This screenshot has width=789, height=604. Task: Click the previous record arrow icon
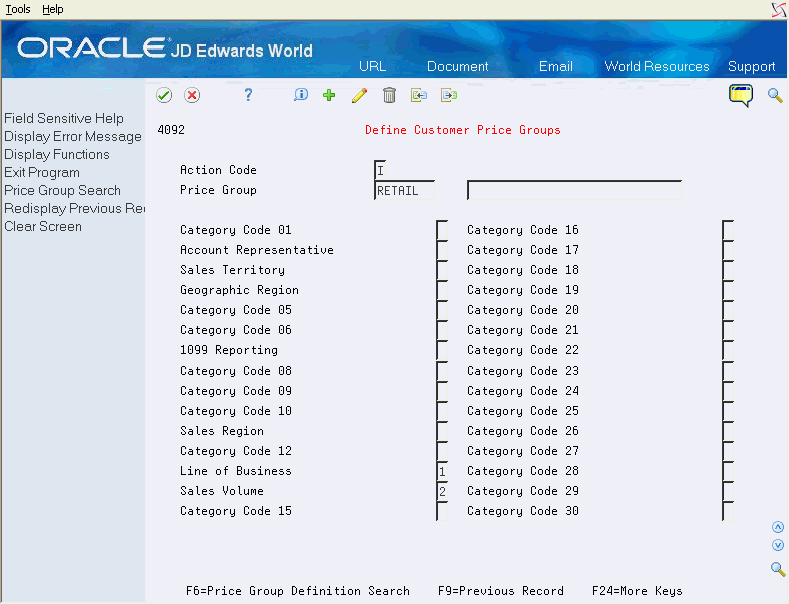pos(419,95)
